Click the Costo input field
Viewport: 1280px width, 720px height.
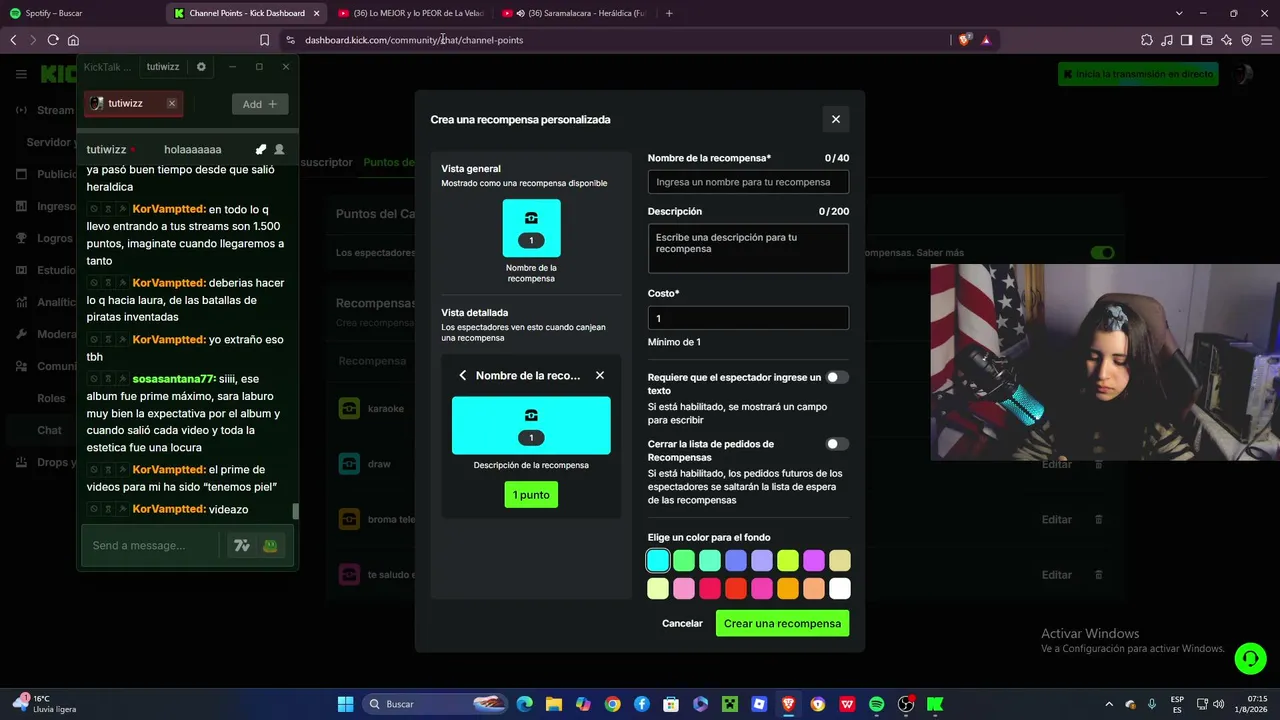(748, 318)
